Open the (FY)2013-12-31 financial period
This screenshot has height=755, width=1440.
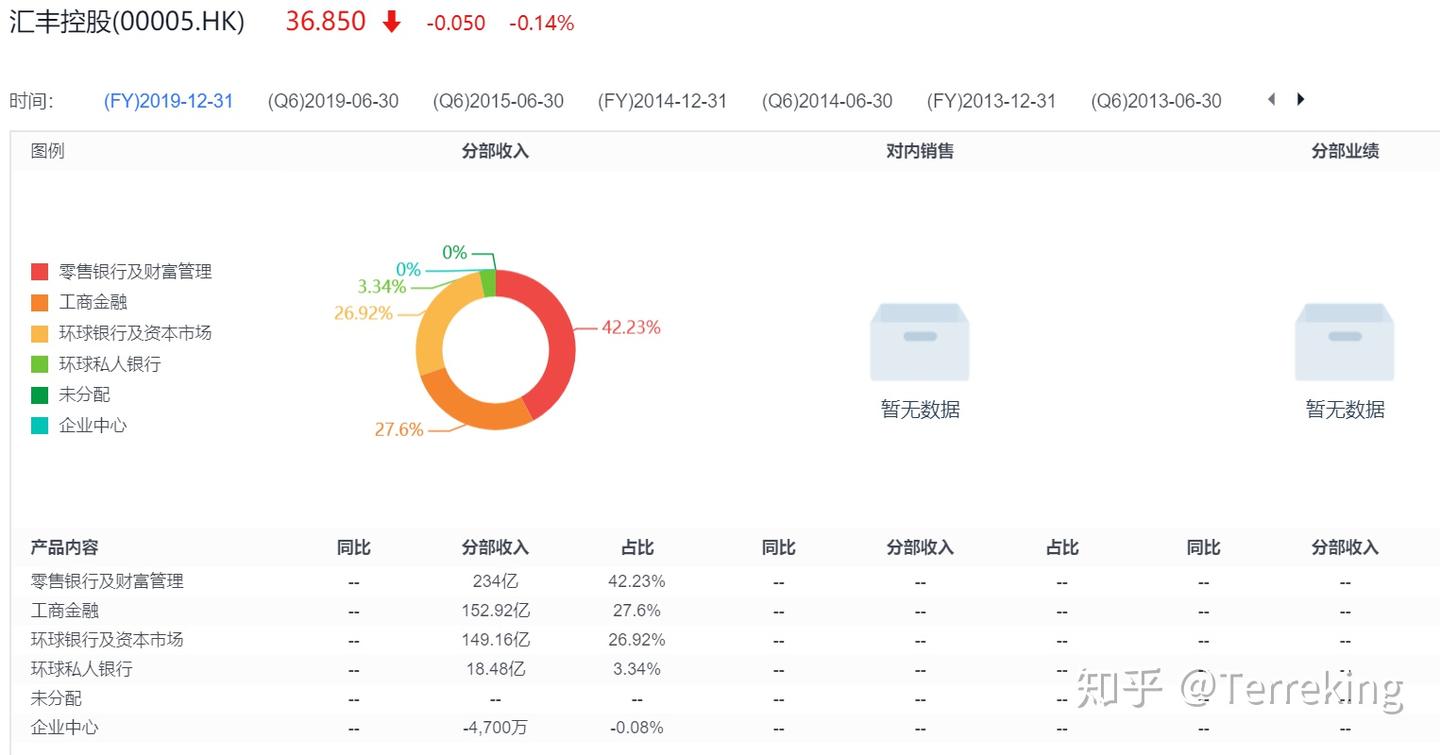pos(991,100)
